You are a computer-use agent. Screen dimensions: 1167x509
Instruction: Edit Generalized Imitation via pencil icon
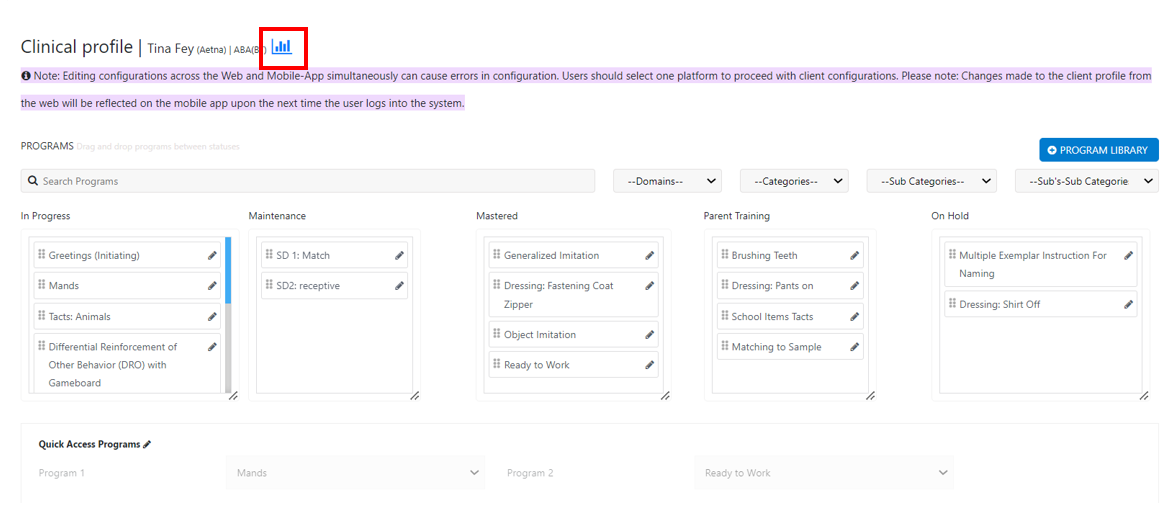point(649,256)
